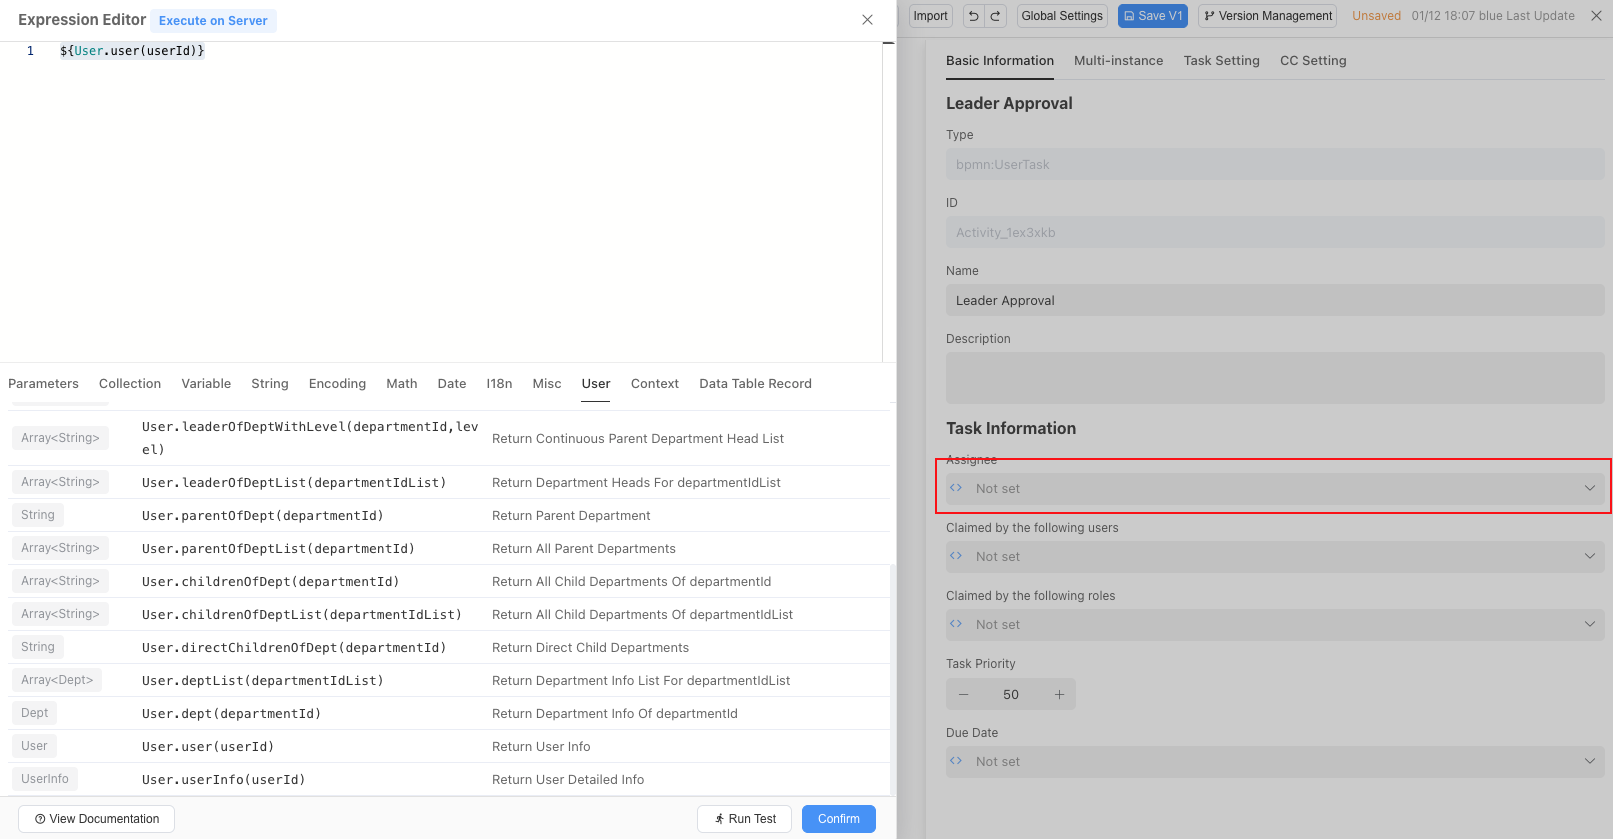Click Run Test button
Viewport: 1613px width, 839px height.
point(745,819)
